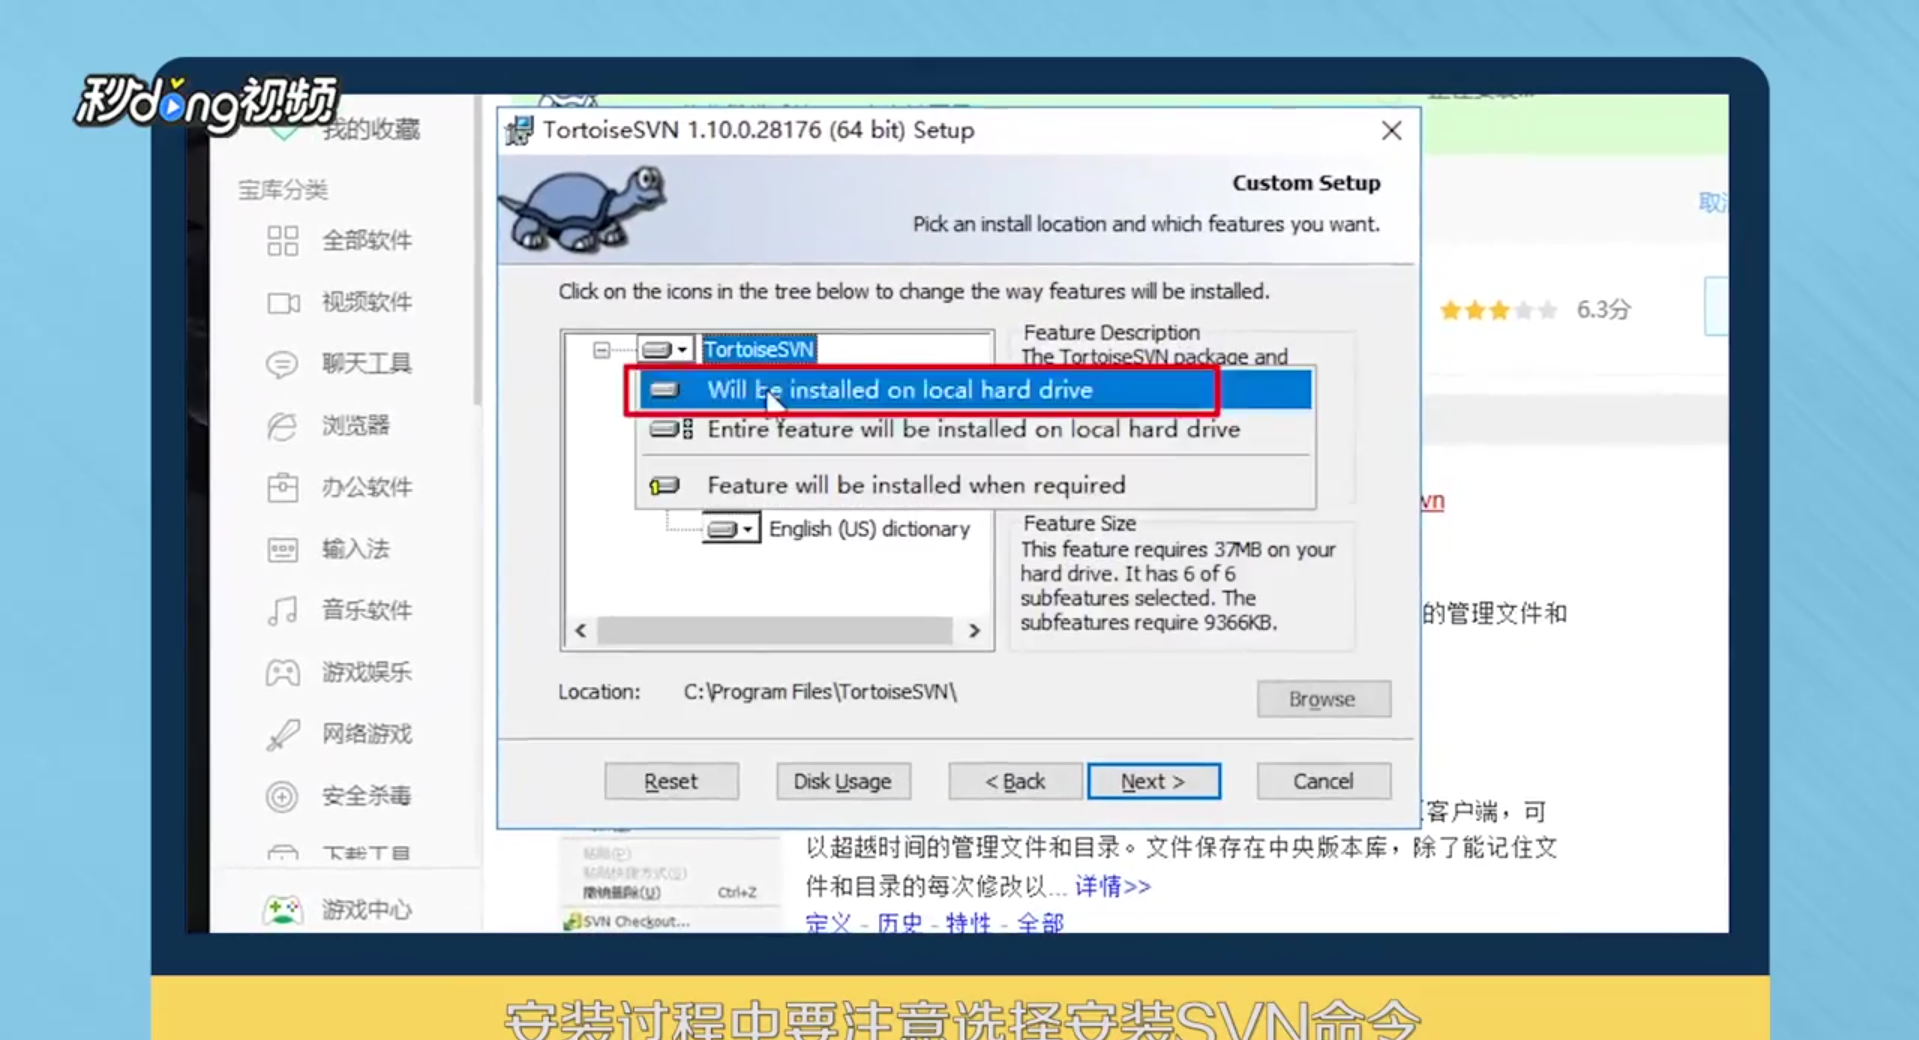Viewport: 1919px width, 1040px height.
Task: Click the install location path text
Action: click(820, 692)
